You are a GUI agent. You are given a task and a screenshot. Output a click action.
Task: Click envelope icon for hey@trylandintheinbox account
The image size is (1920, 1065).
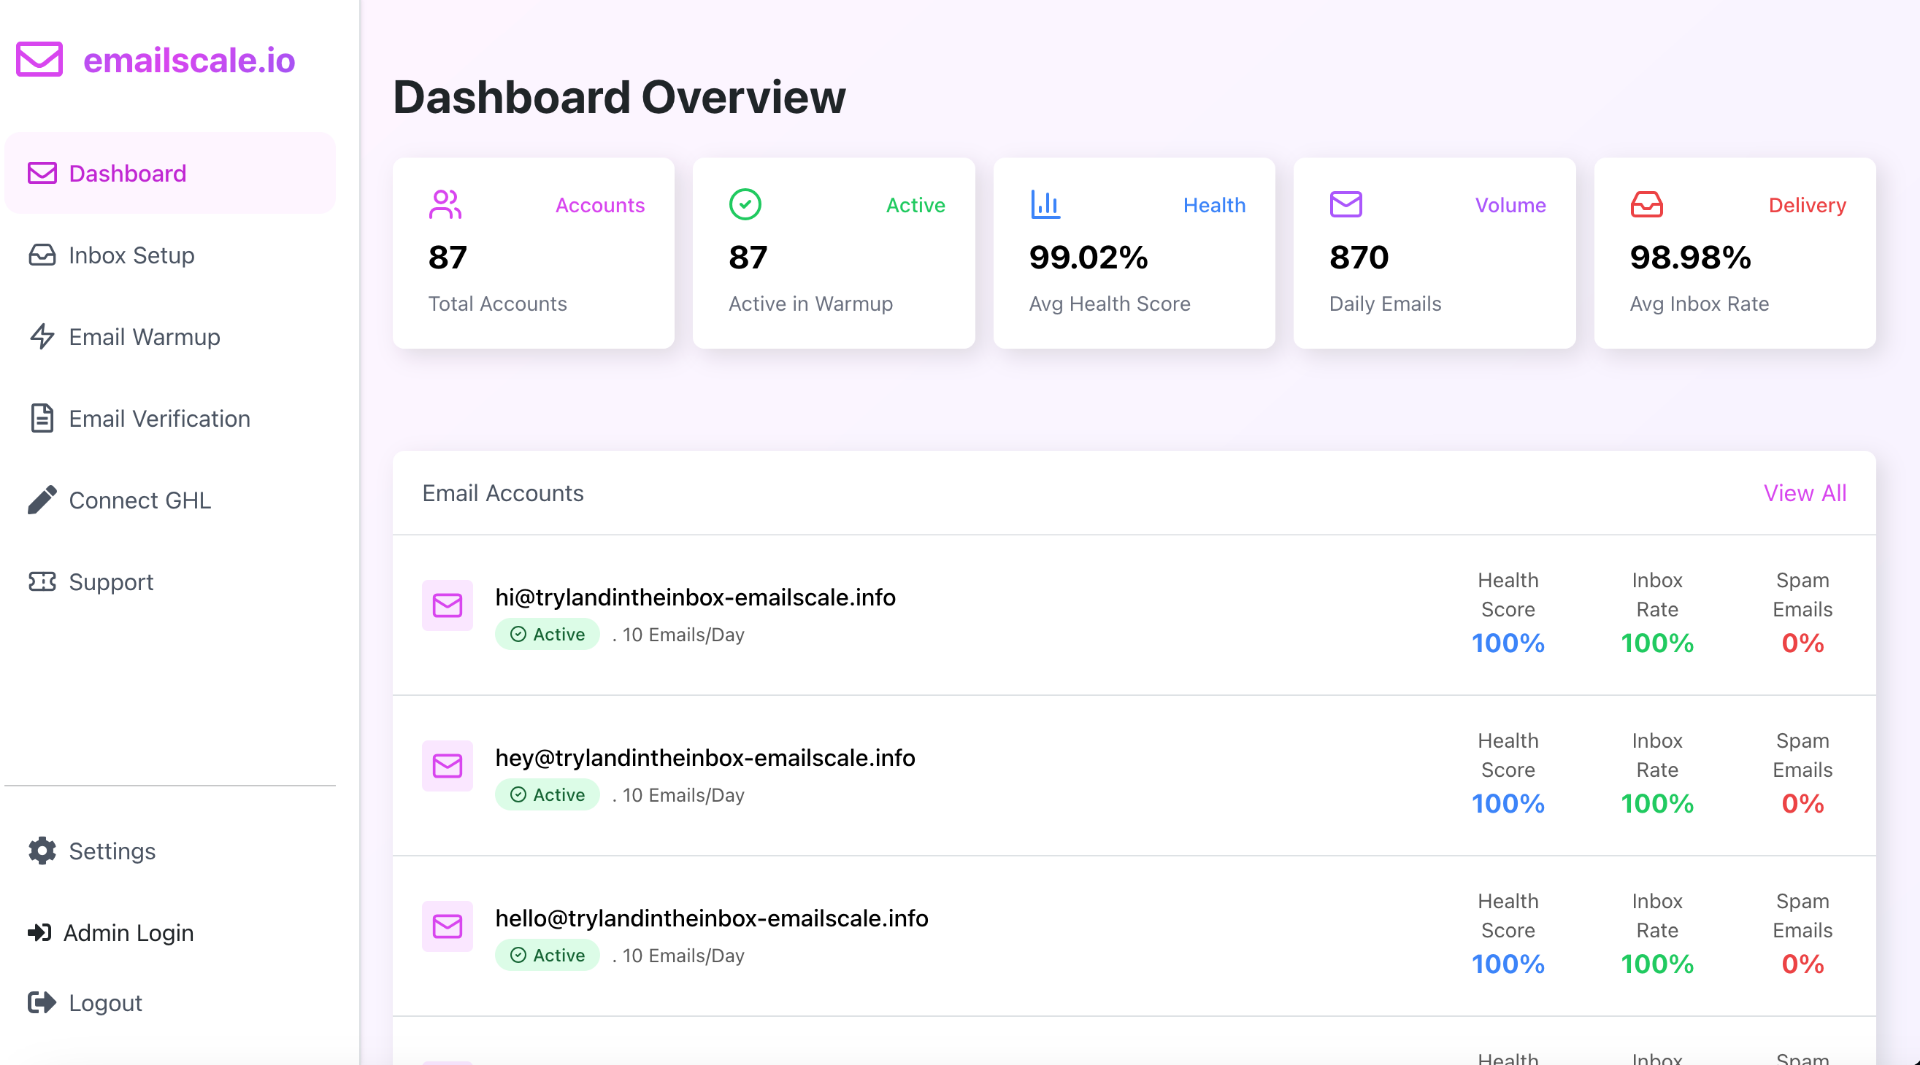(x=447, y=766)
